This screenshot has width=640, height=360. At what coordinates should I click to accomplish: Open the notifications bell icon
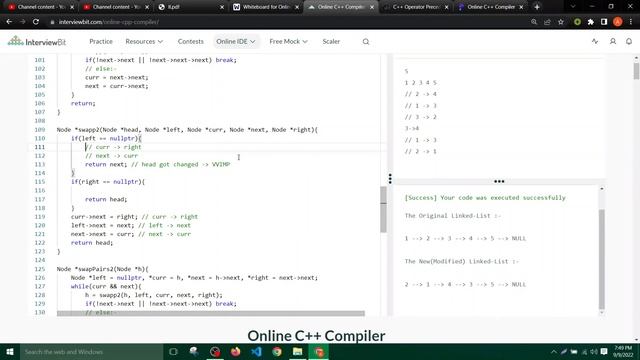click(x=629, y=41)
